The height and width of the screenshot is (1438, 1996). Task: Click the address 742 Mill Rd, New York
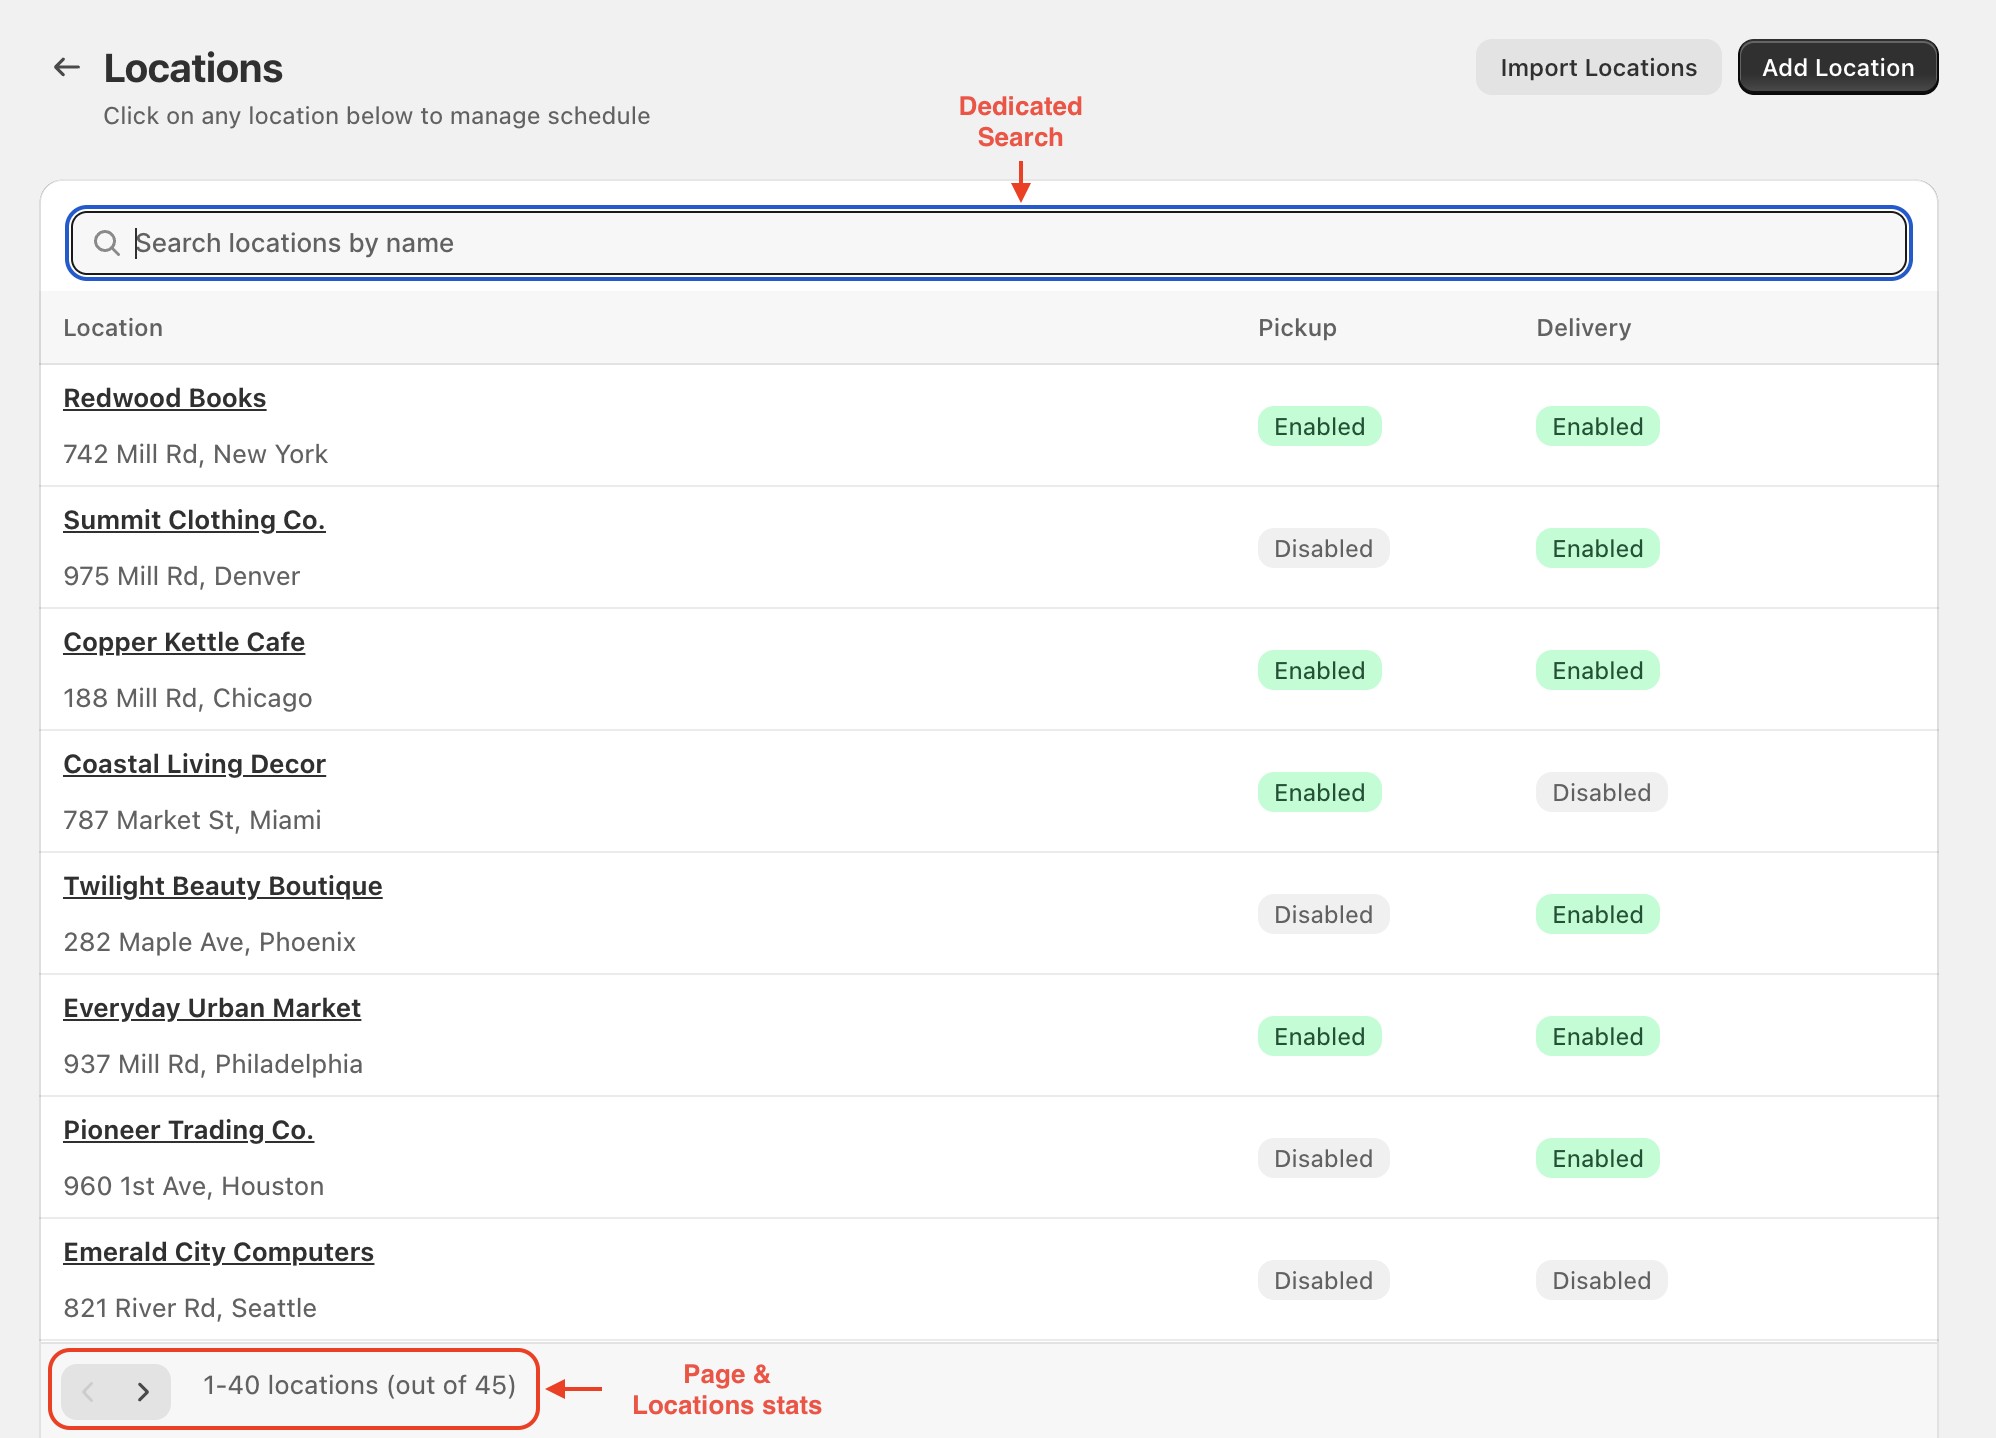click(196, 454)
